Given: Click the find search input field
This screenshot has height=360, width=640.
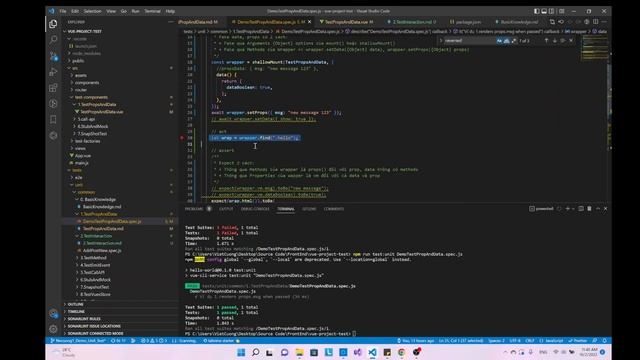Looking at the screenshot, I should 469,40.
